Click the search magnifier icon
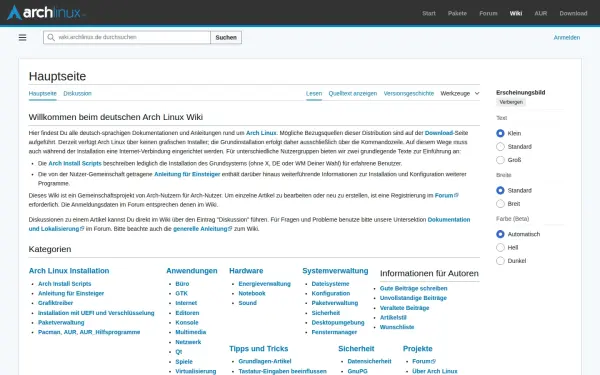 [51, 38]
